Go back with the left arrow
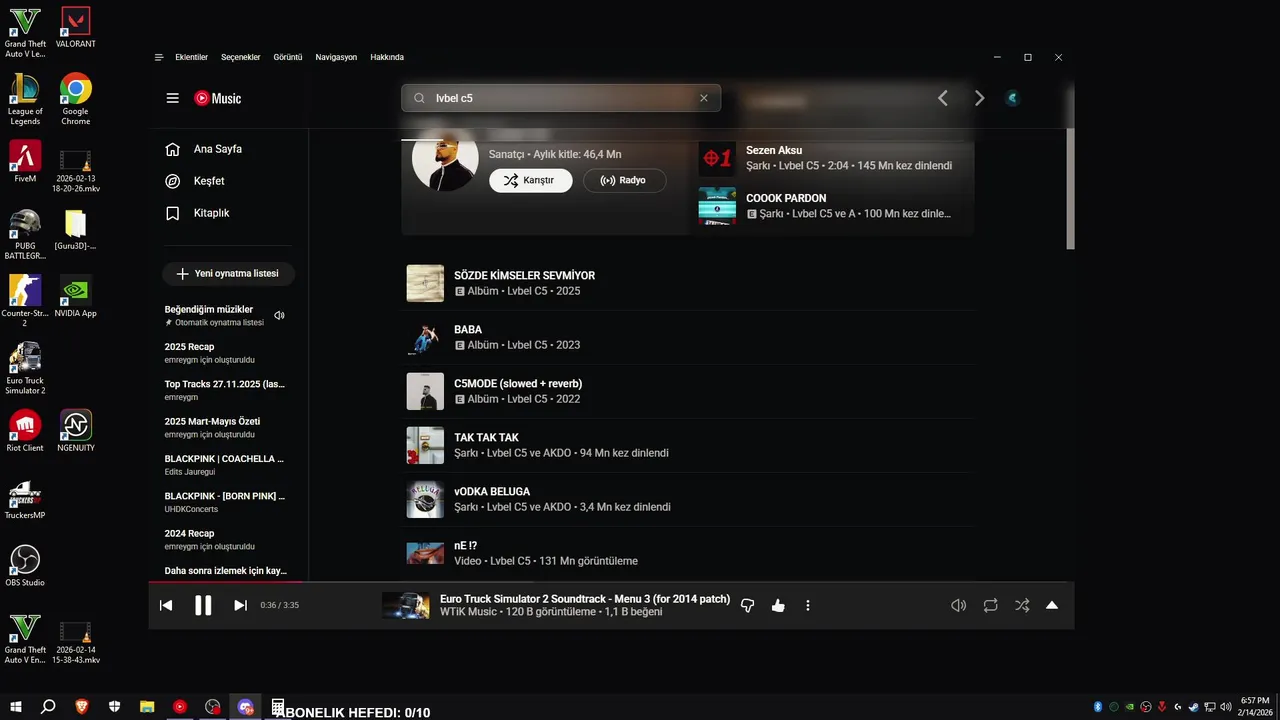This screenshot has height=720, width=1280. click(942, 98)
